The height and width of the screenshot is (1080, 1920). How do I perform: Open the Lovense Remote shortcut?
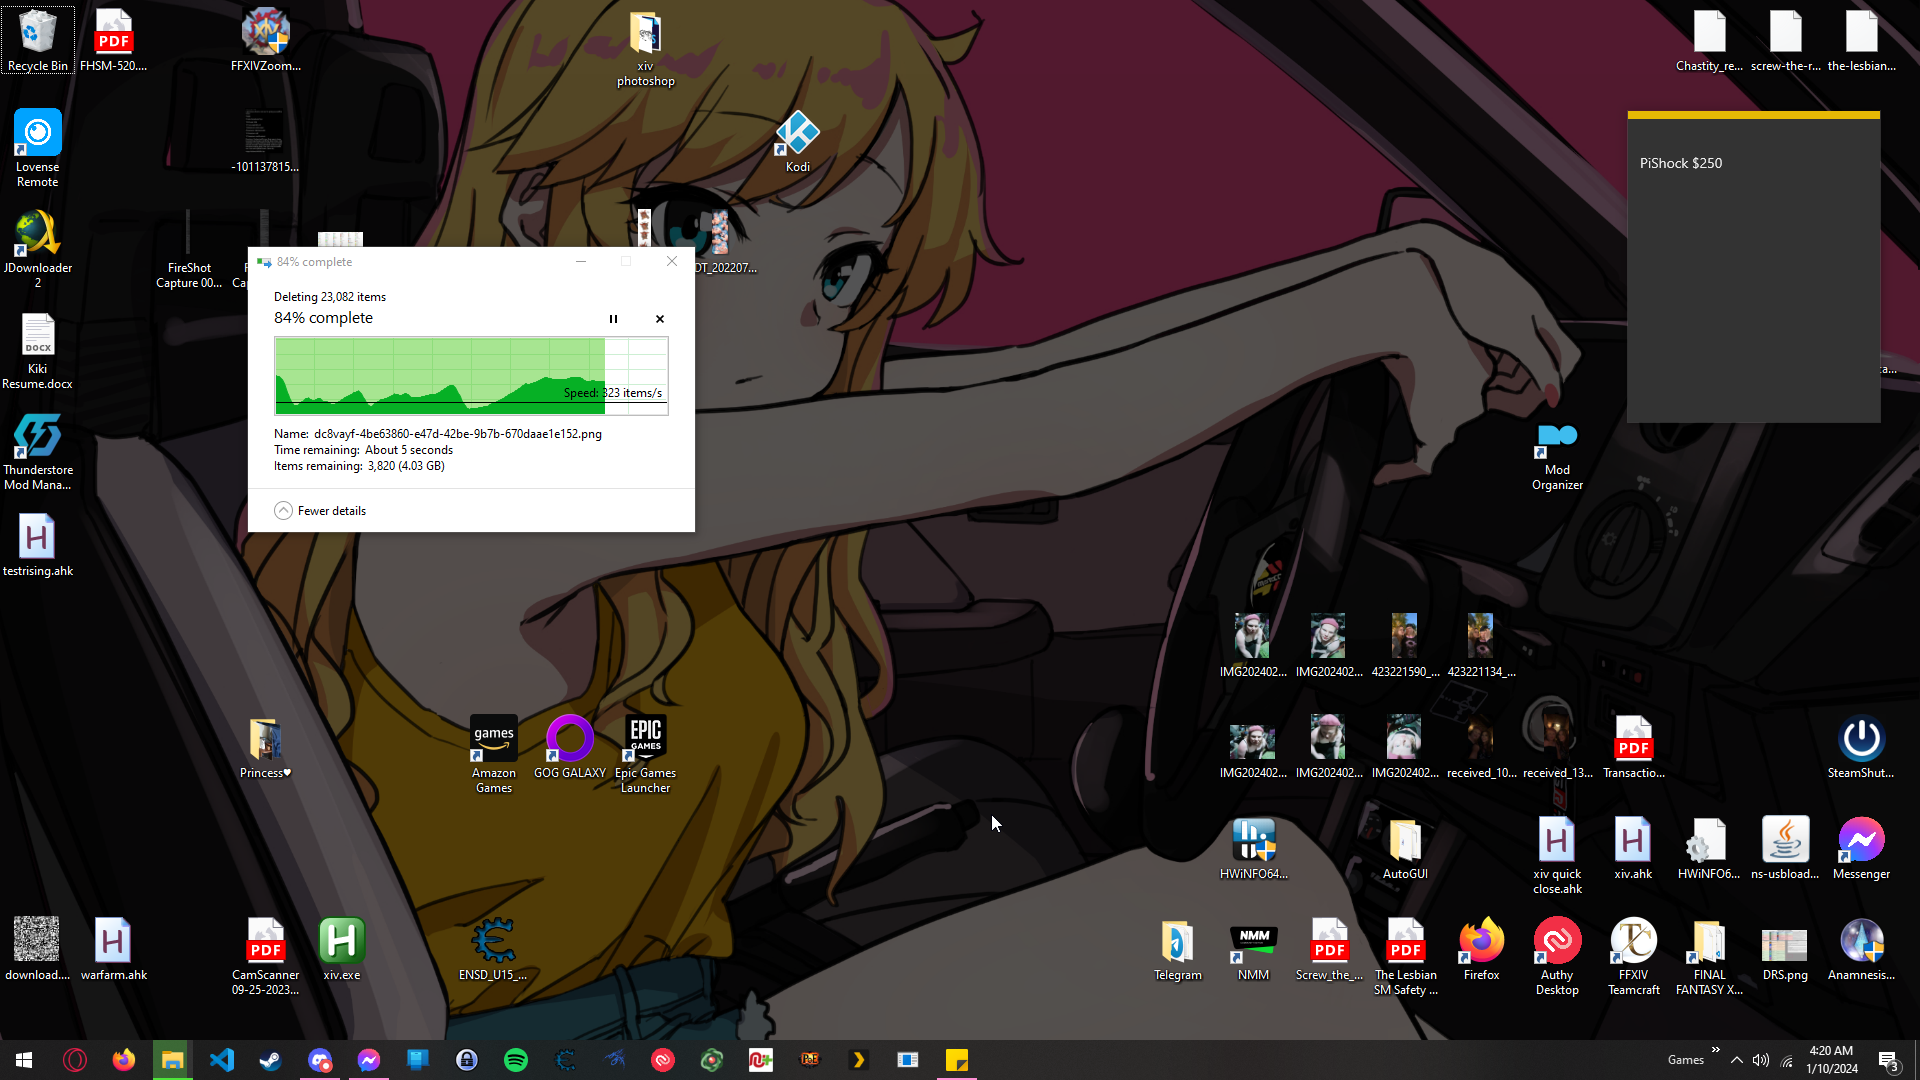tap(38, 148)
